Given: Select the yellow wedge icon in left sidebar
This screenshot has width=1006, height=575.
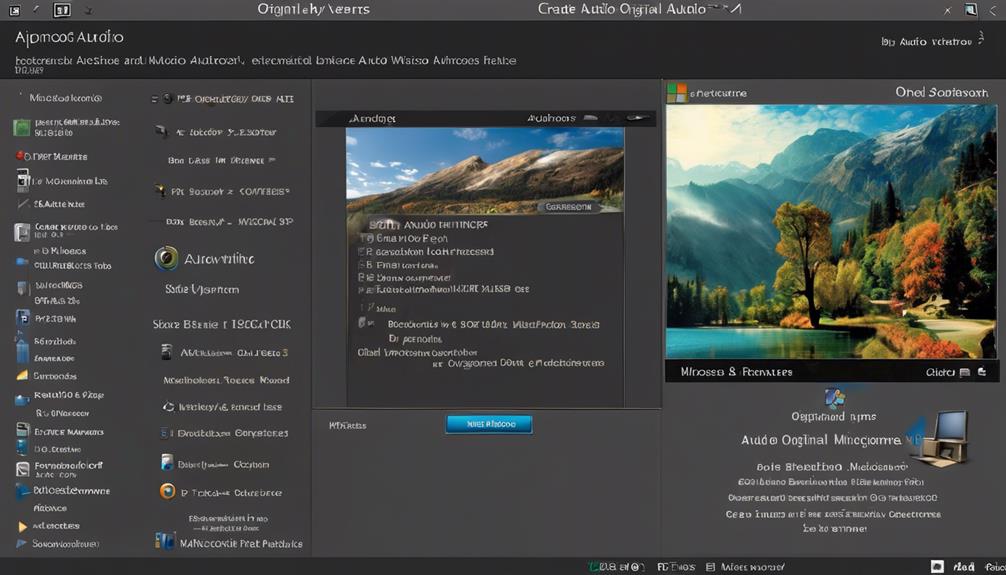Looking at the screenshot, I should (x=22, y=375).
